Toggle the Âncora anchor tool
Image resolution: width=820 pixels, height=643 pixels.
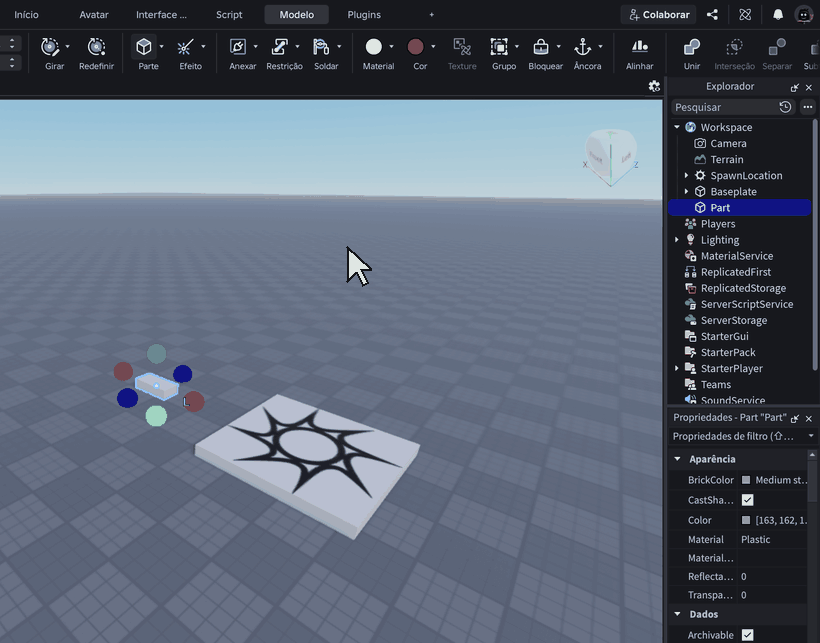pos(583,48)
